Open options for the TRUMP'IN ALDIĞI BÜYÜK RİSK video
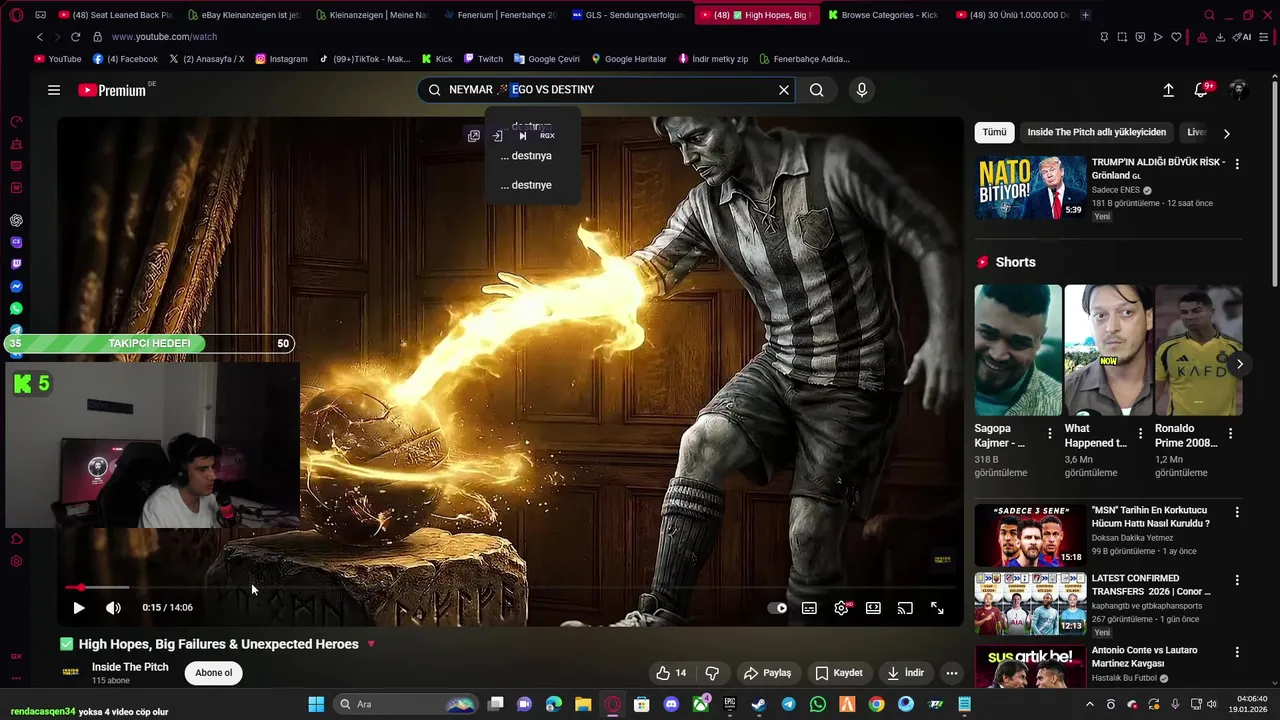The width and height of the screenshot is (1280, 720). coord(1237,164)
